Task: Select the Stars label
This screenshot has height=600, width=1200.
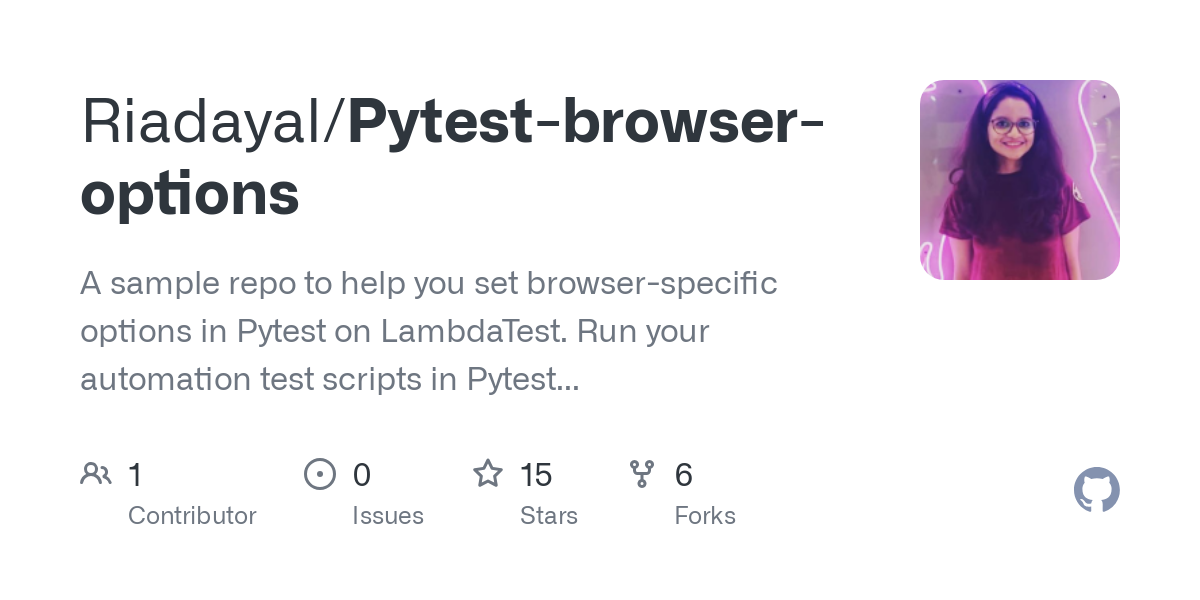Action: [549, 516]
